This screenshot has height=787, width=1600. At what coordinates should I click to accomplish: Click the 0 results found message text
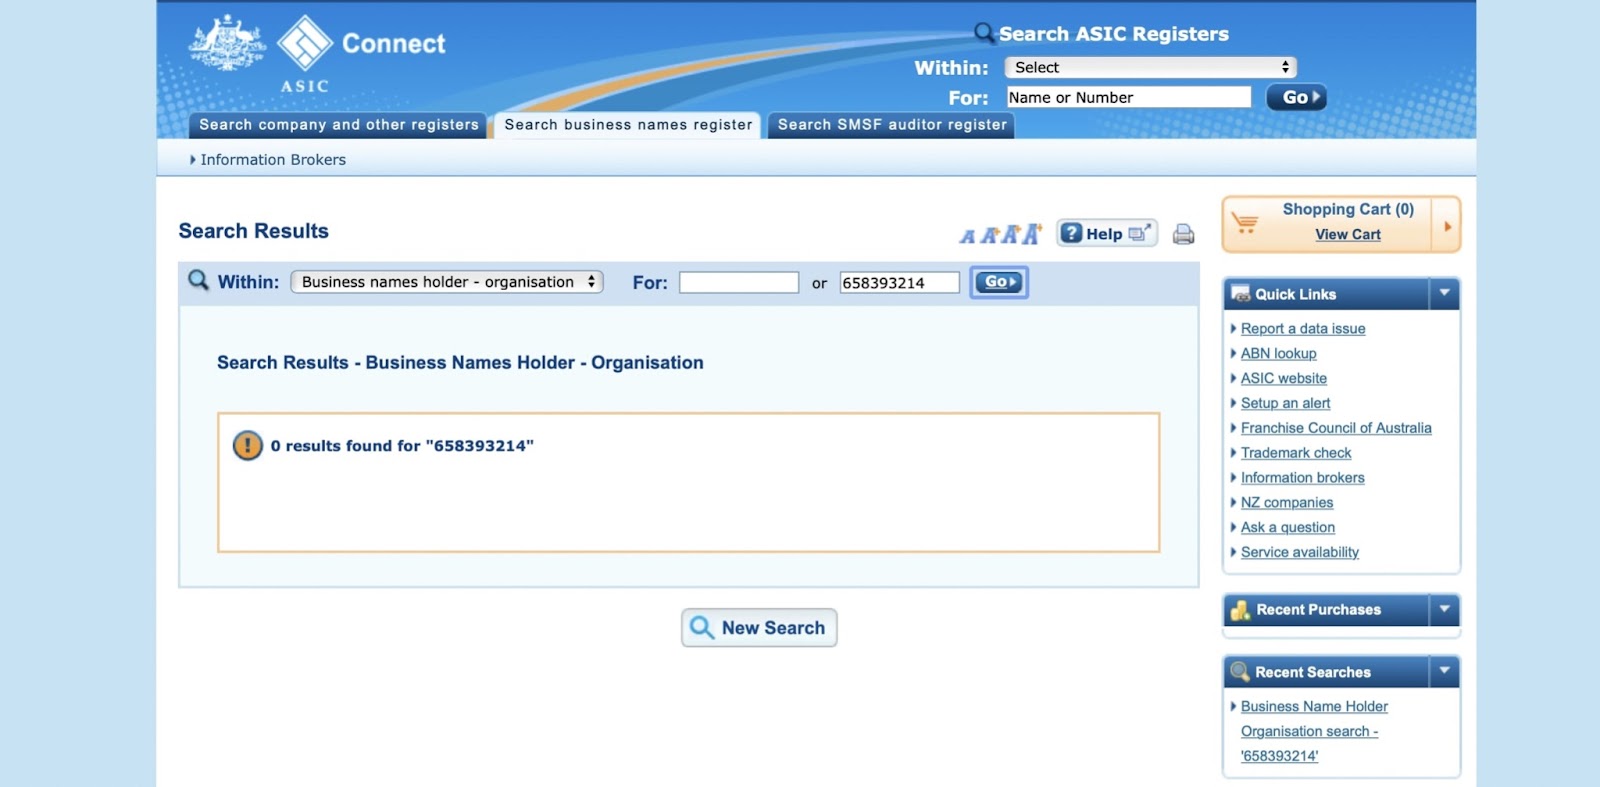(x=402, y=446)
